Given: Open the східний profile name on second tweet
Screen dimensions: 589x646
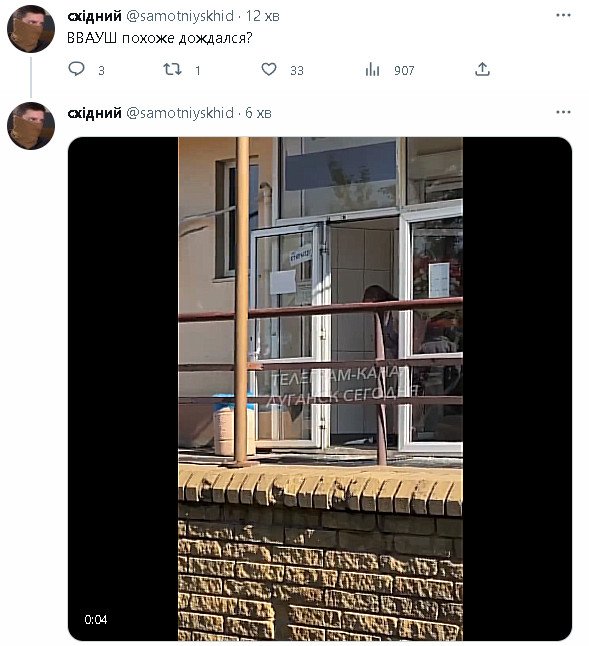Looking at the screenshot, I should click(x=94, y=113).
